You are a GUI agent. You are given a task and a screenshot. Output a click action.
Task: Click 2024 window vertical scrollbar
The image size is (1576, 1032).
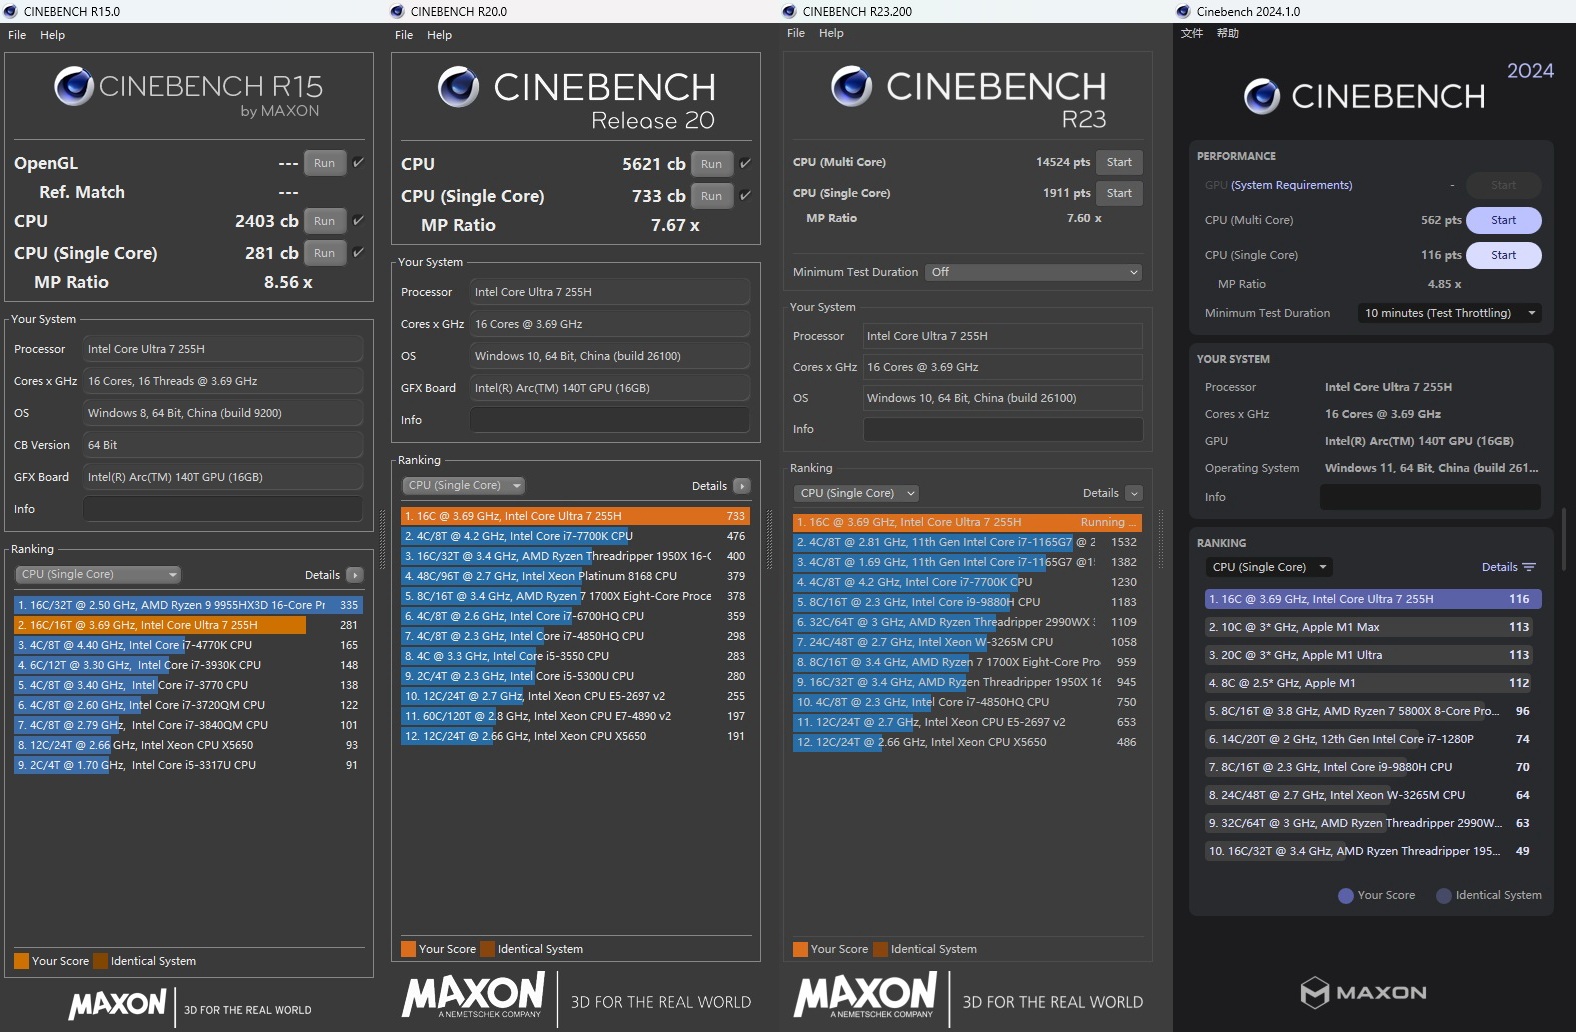(1564, 539)
